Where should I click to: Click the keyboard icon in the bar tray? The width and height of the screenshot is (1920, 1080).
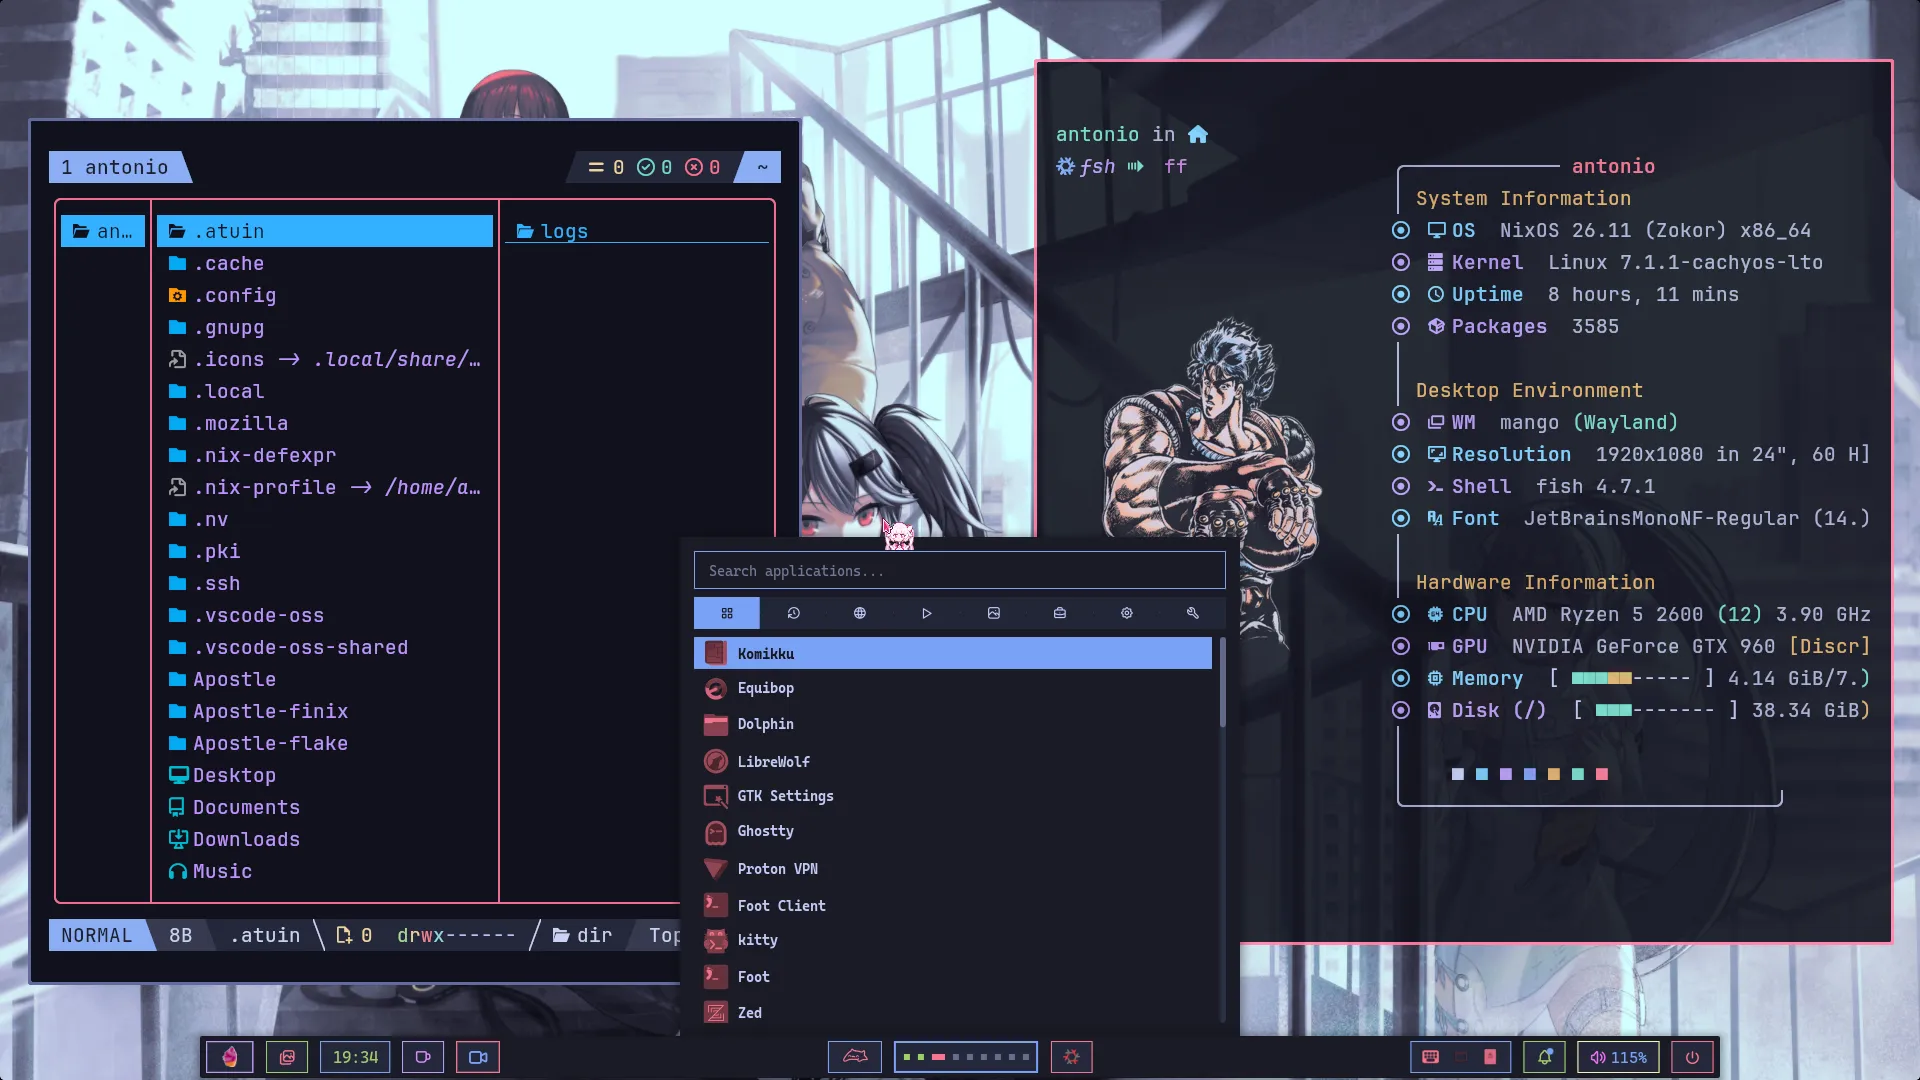1431,1057
